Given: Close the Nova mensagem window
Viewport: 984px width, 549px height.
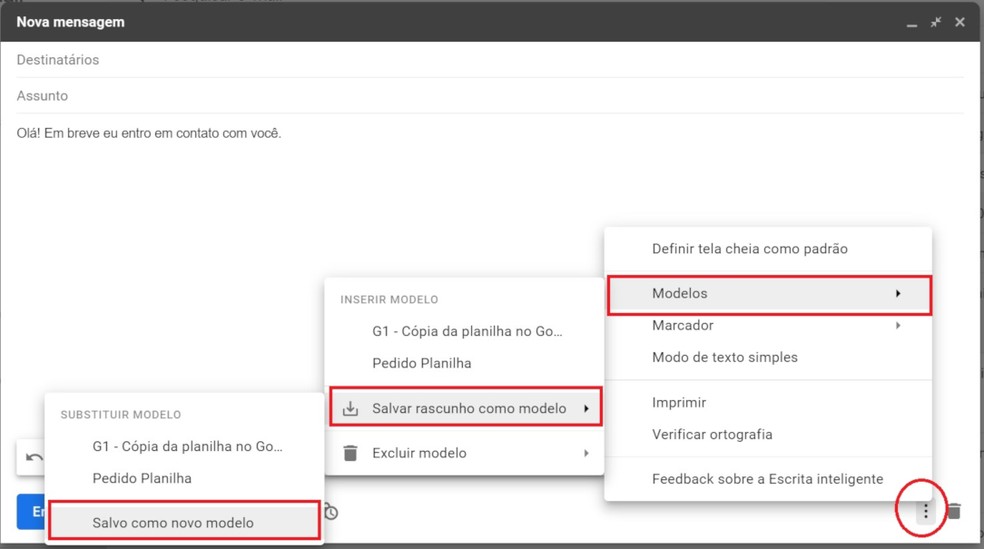Looking at the screenshot, I should [x=960, y=22].
